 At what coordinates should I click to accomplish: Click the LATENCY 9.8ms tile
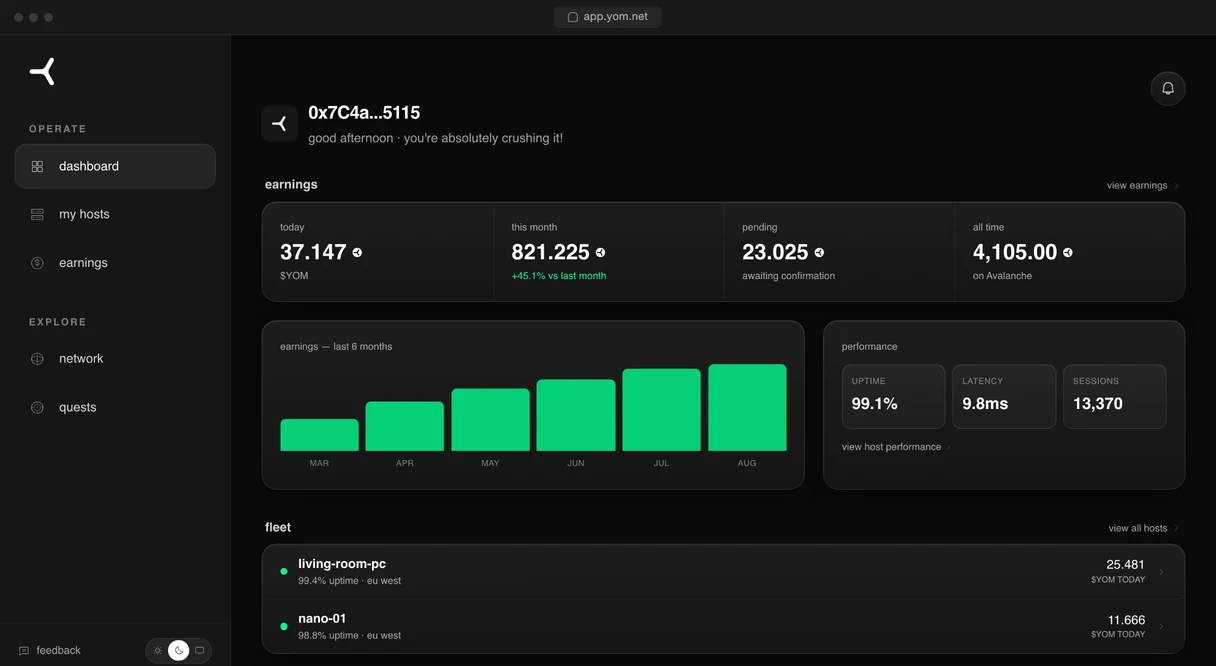1004,396
